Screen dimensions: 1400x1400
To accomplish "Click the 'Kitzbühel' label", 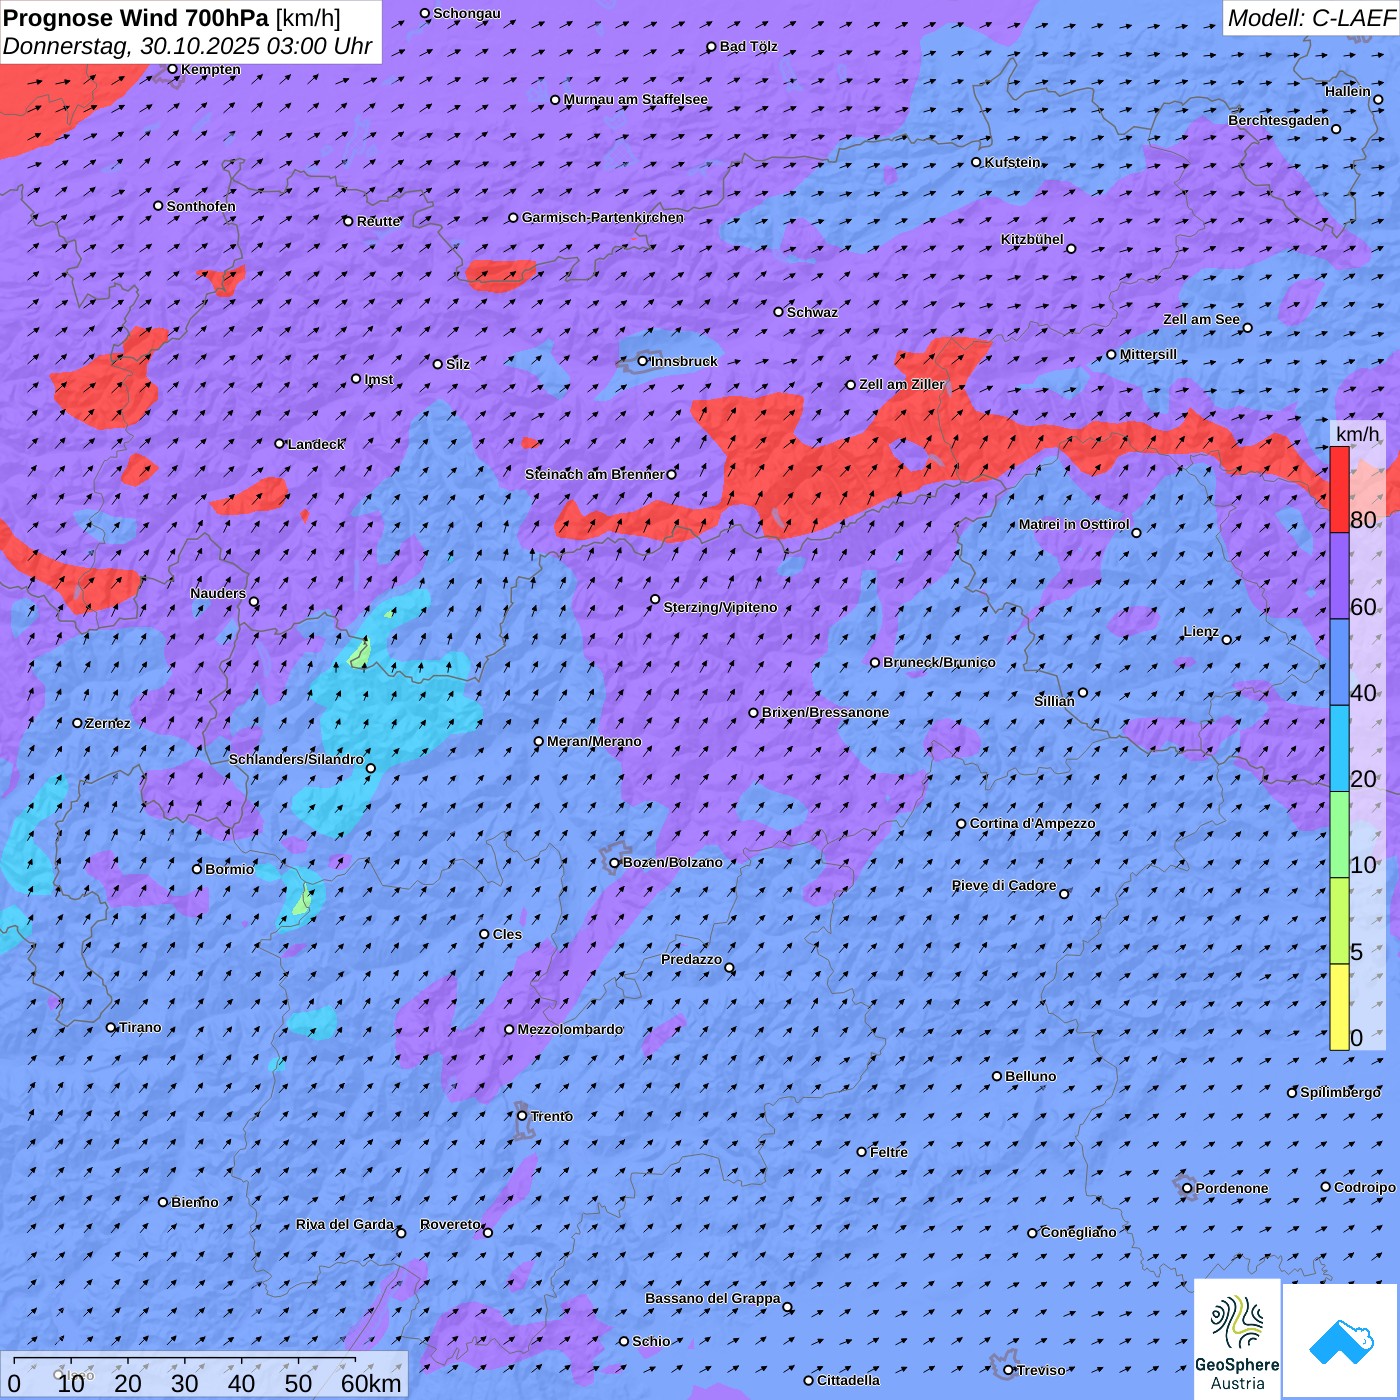I will [1032, 239].
